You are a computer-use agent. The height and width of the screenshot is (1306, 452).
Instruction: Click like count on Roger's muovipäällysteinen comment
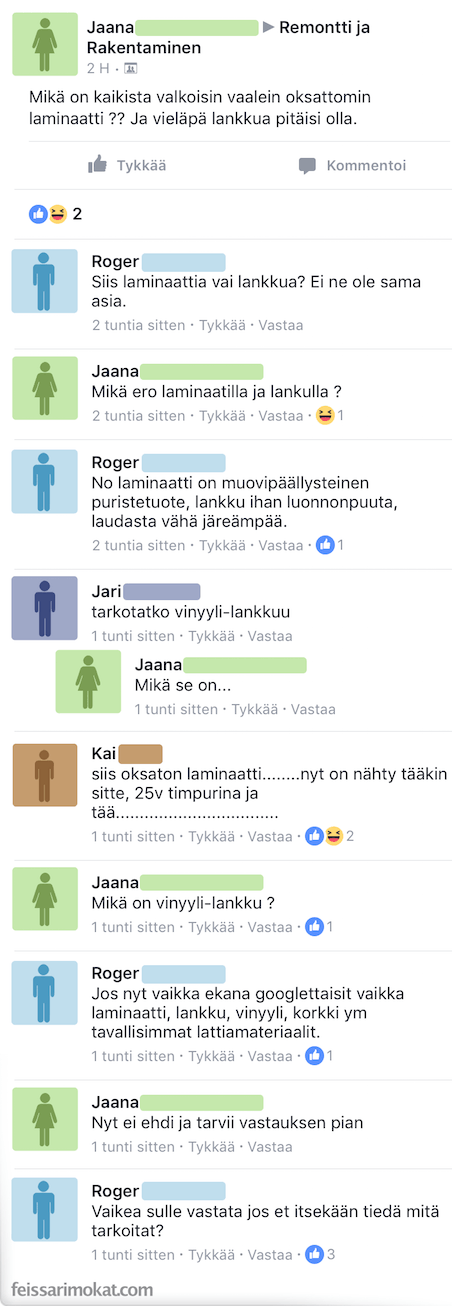coord(331,545)
